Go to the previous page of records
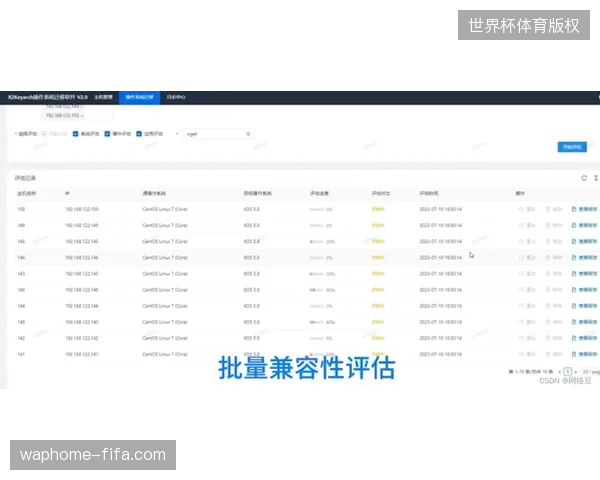Screen dimensions: 600x480 (x=560, y=372)
